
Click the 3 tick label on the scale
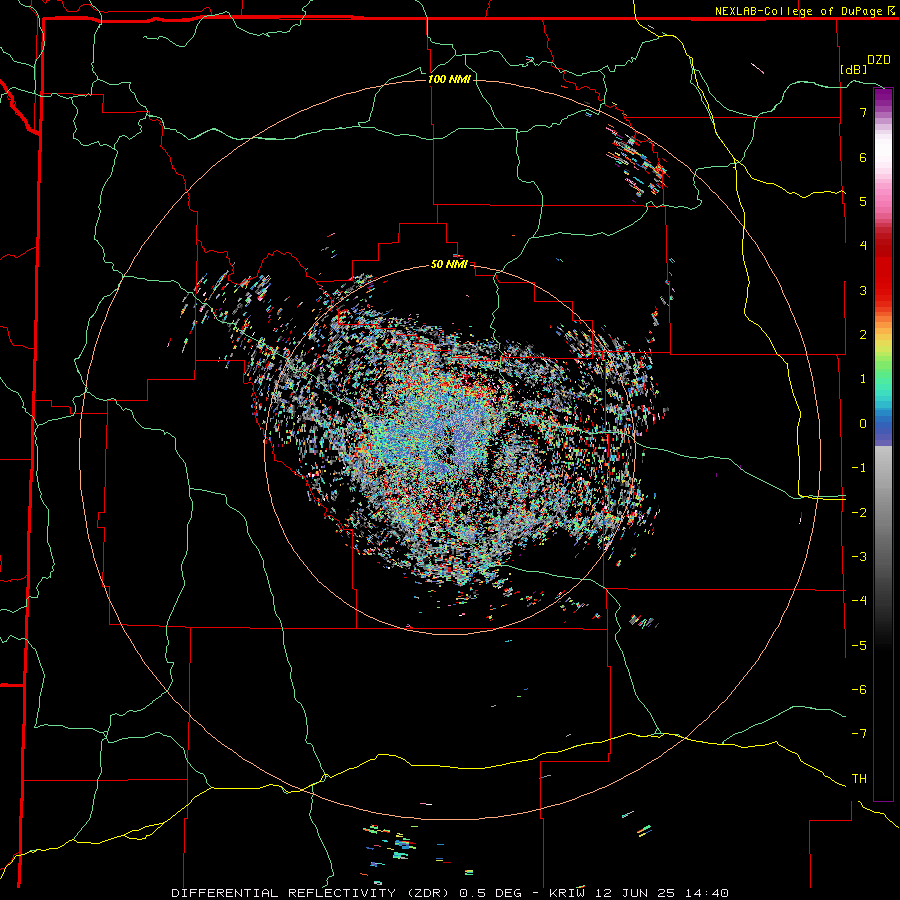tap(863, 290)
